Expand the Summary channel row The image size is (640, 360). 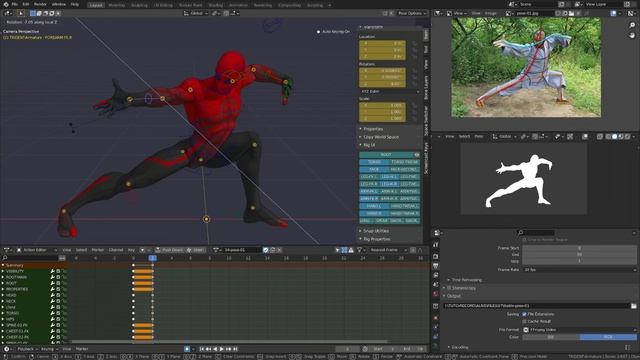pos(3,265)
